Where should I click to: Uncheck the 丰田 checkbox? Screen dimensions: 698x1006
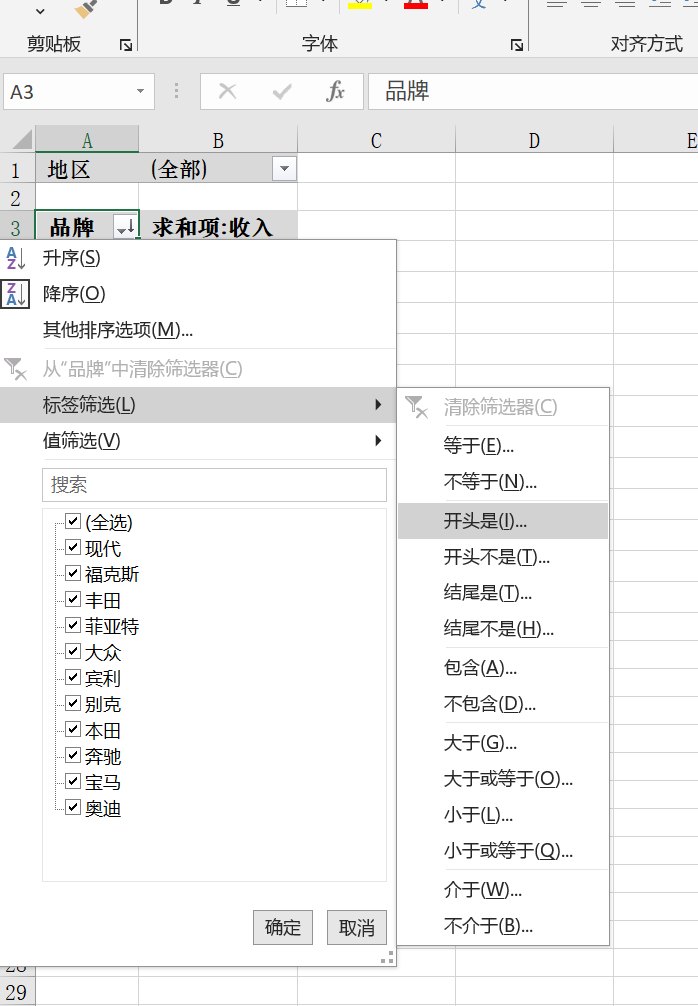(x=73, y=599)
